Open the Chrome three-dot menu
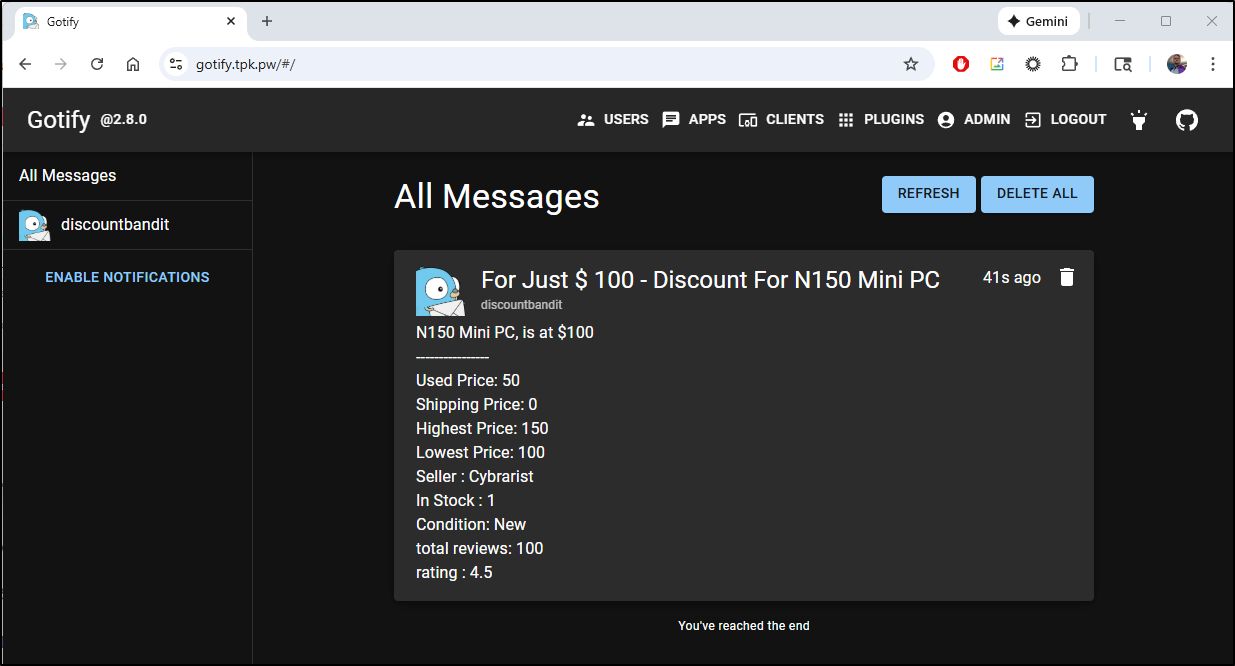1235x666 pixels. pyautogui.click(x=1212, y=64)
